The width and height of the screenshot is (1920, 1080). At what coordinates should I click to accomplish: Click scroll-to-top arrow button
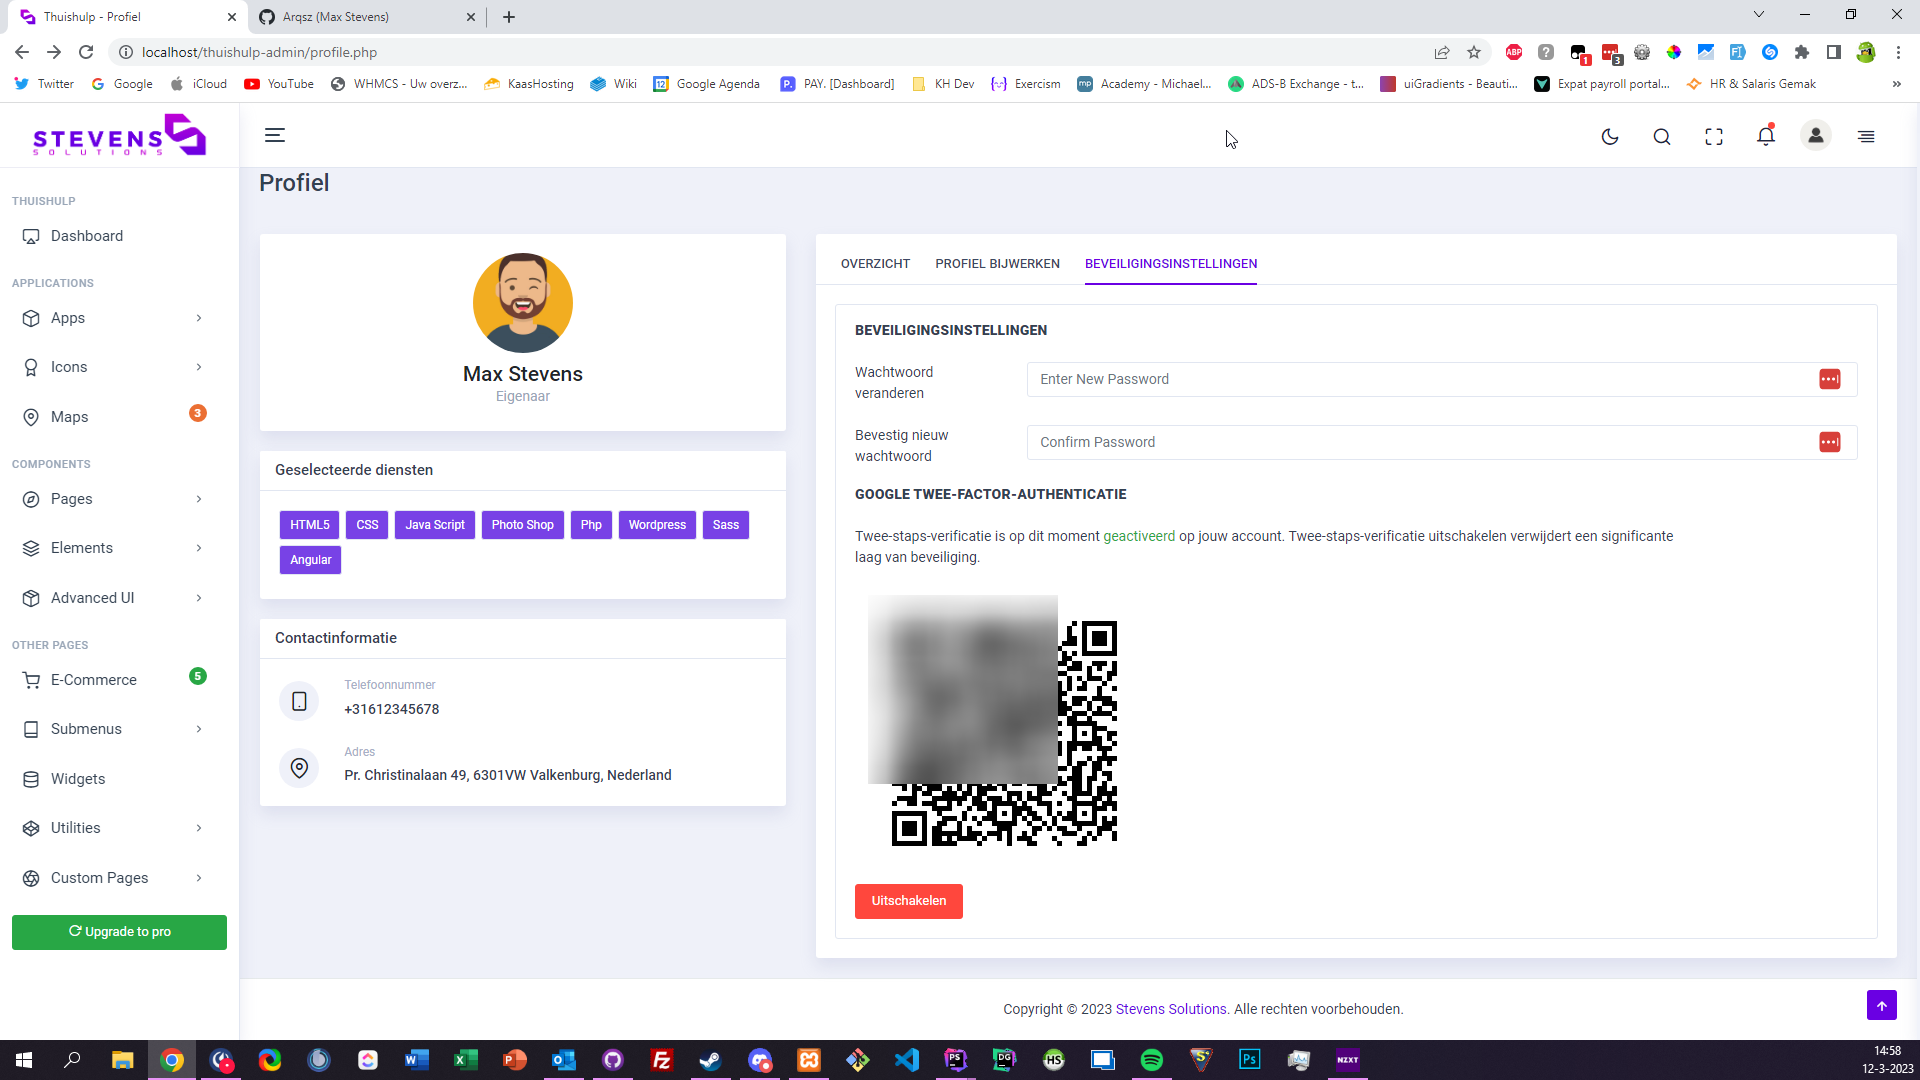[1881, 1005]
